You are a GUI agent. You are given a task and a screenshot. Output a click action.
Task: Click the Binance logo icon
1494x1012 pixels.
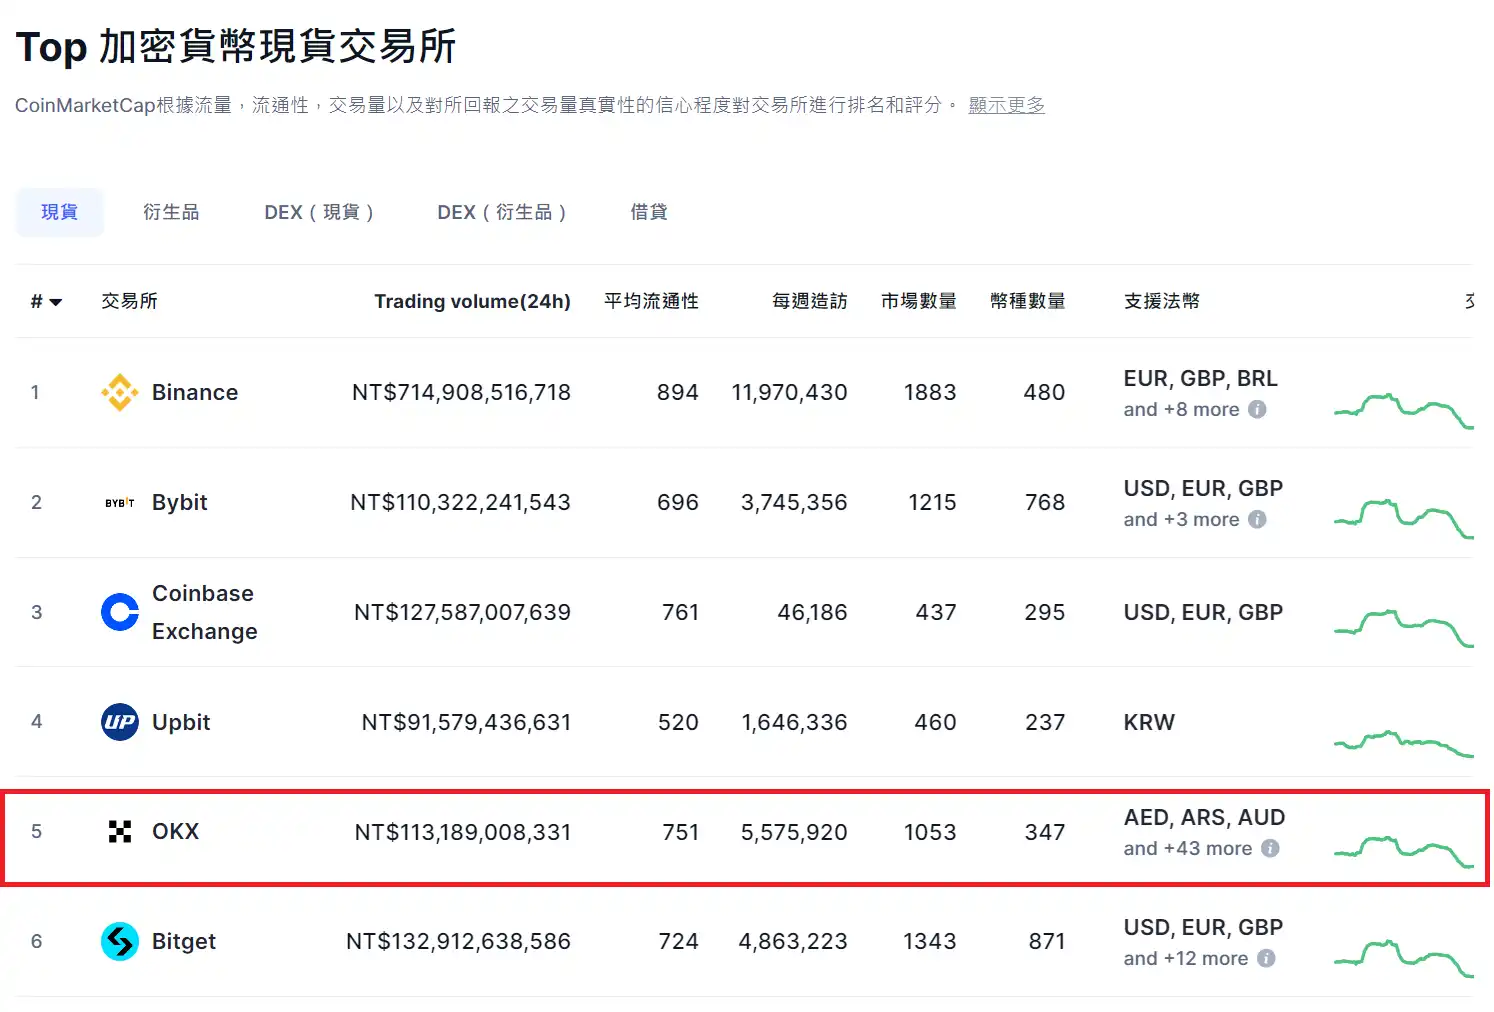(x=120, y=392)
